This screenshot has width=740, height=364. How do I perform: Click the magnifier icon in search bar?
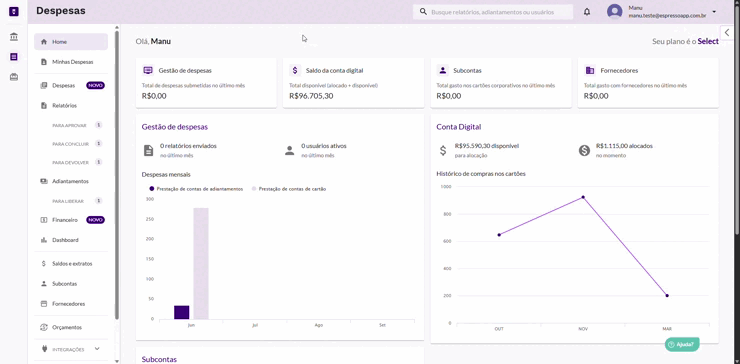point(423,12)
